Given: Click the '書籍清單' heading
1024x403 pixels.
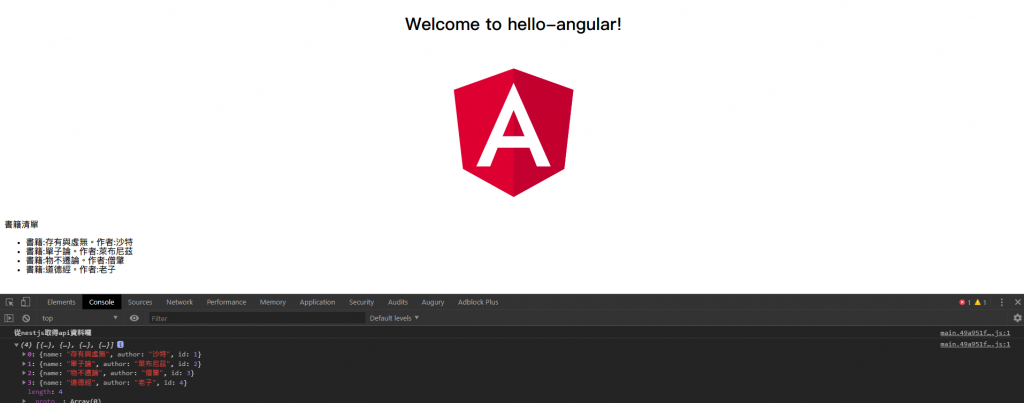Looking at the screenshot, I should 22,225.
